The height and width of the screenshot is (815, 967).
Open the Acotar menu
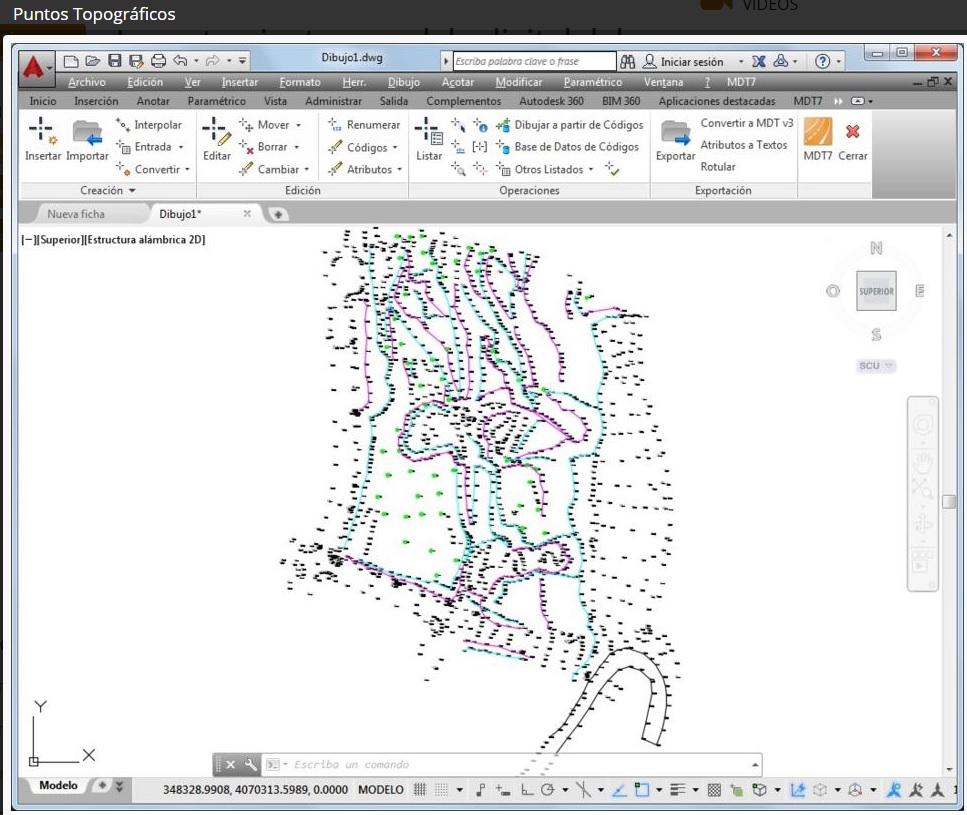(x=458, y=82)
